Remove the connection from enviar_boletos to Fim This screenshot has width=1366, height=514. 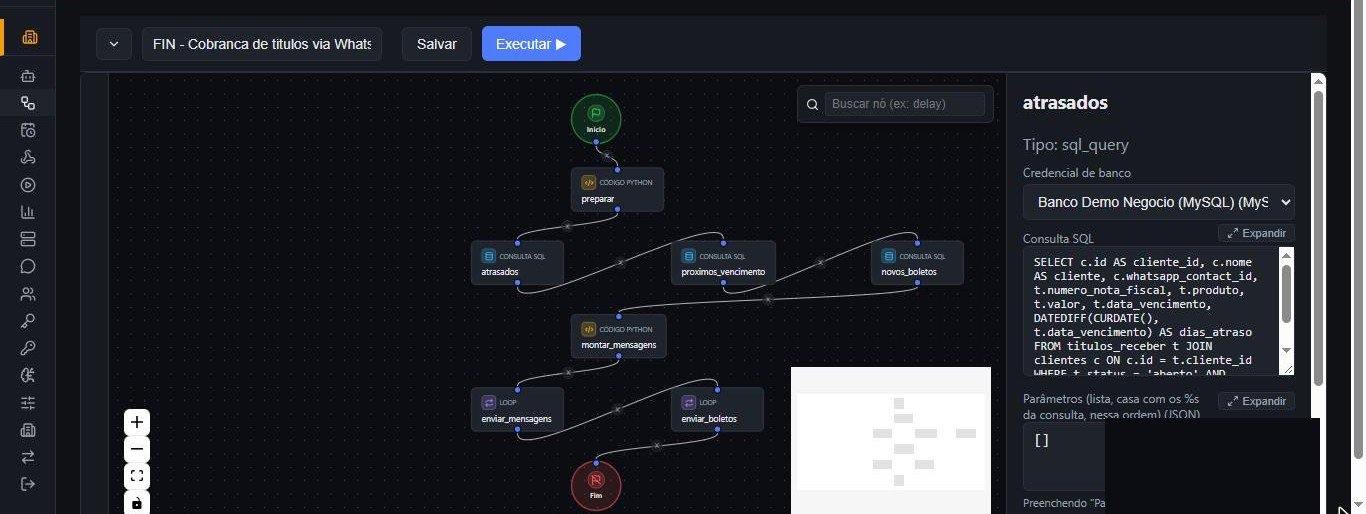[x=656, y=445]
